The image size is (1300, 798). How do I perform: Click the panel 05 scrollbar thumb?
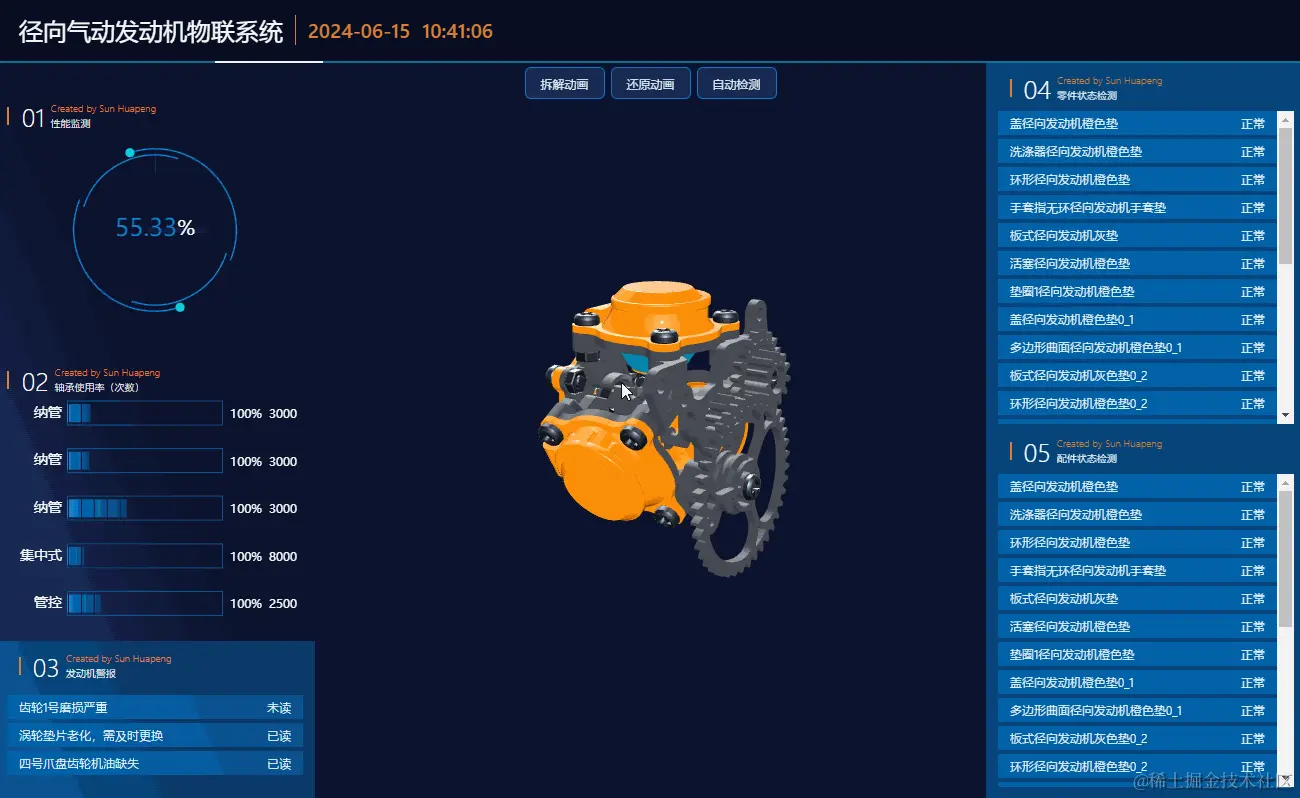point(1286,558)
